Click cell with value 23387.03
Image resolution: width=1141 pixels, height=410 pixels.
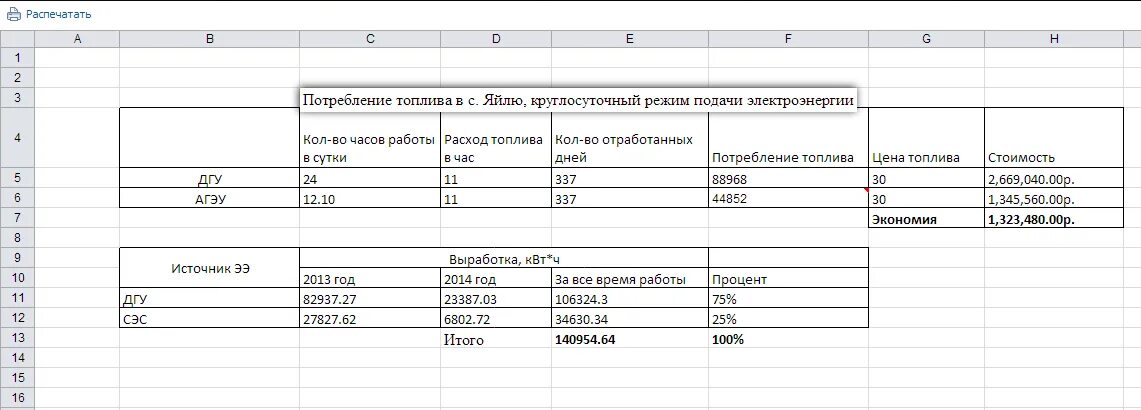click(496, 298)
